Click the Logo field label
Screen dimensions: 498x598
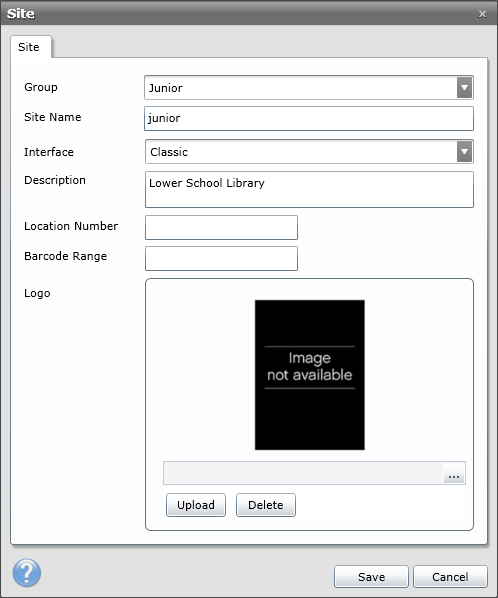pyautogui.click(x=37, y=293)
